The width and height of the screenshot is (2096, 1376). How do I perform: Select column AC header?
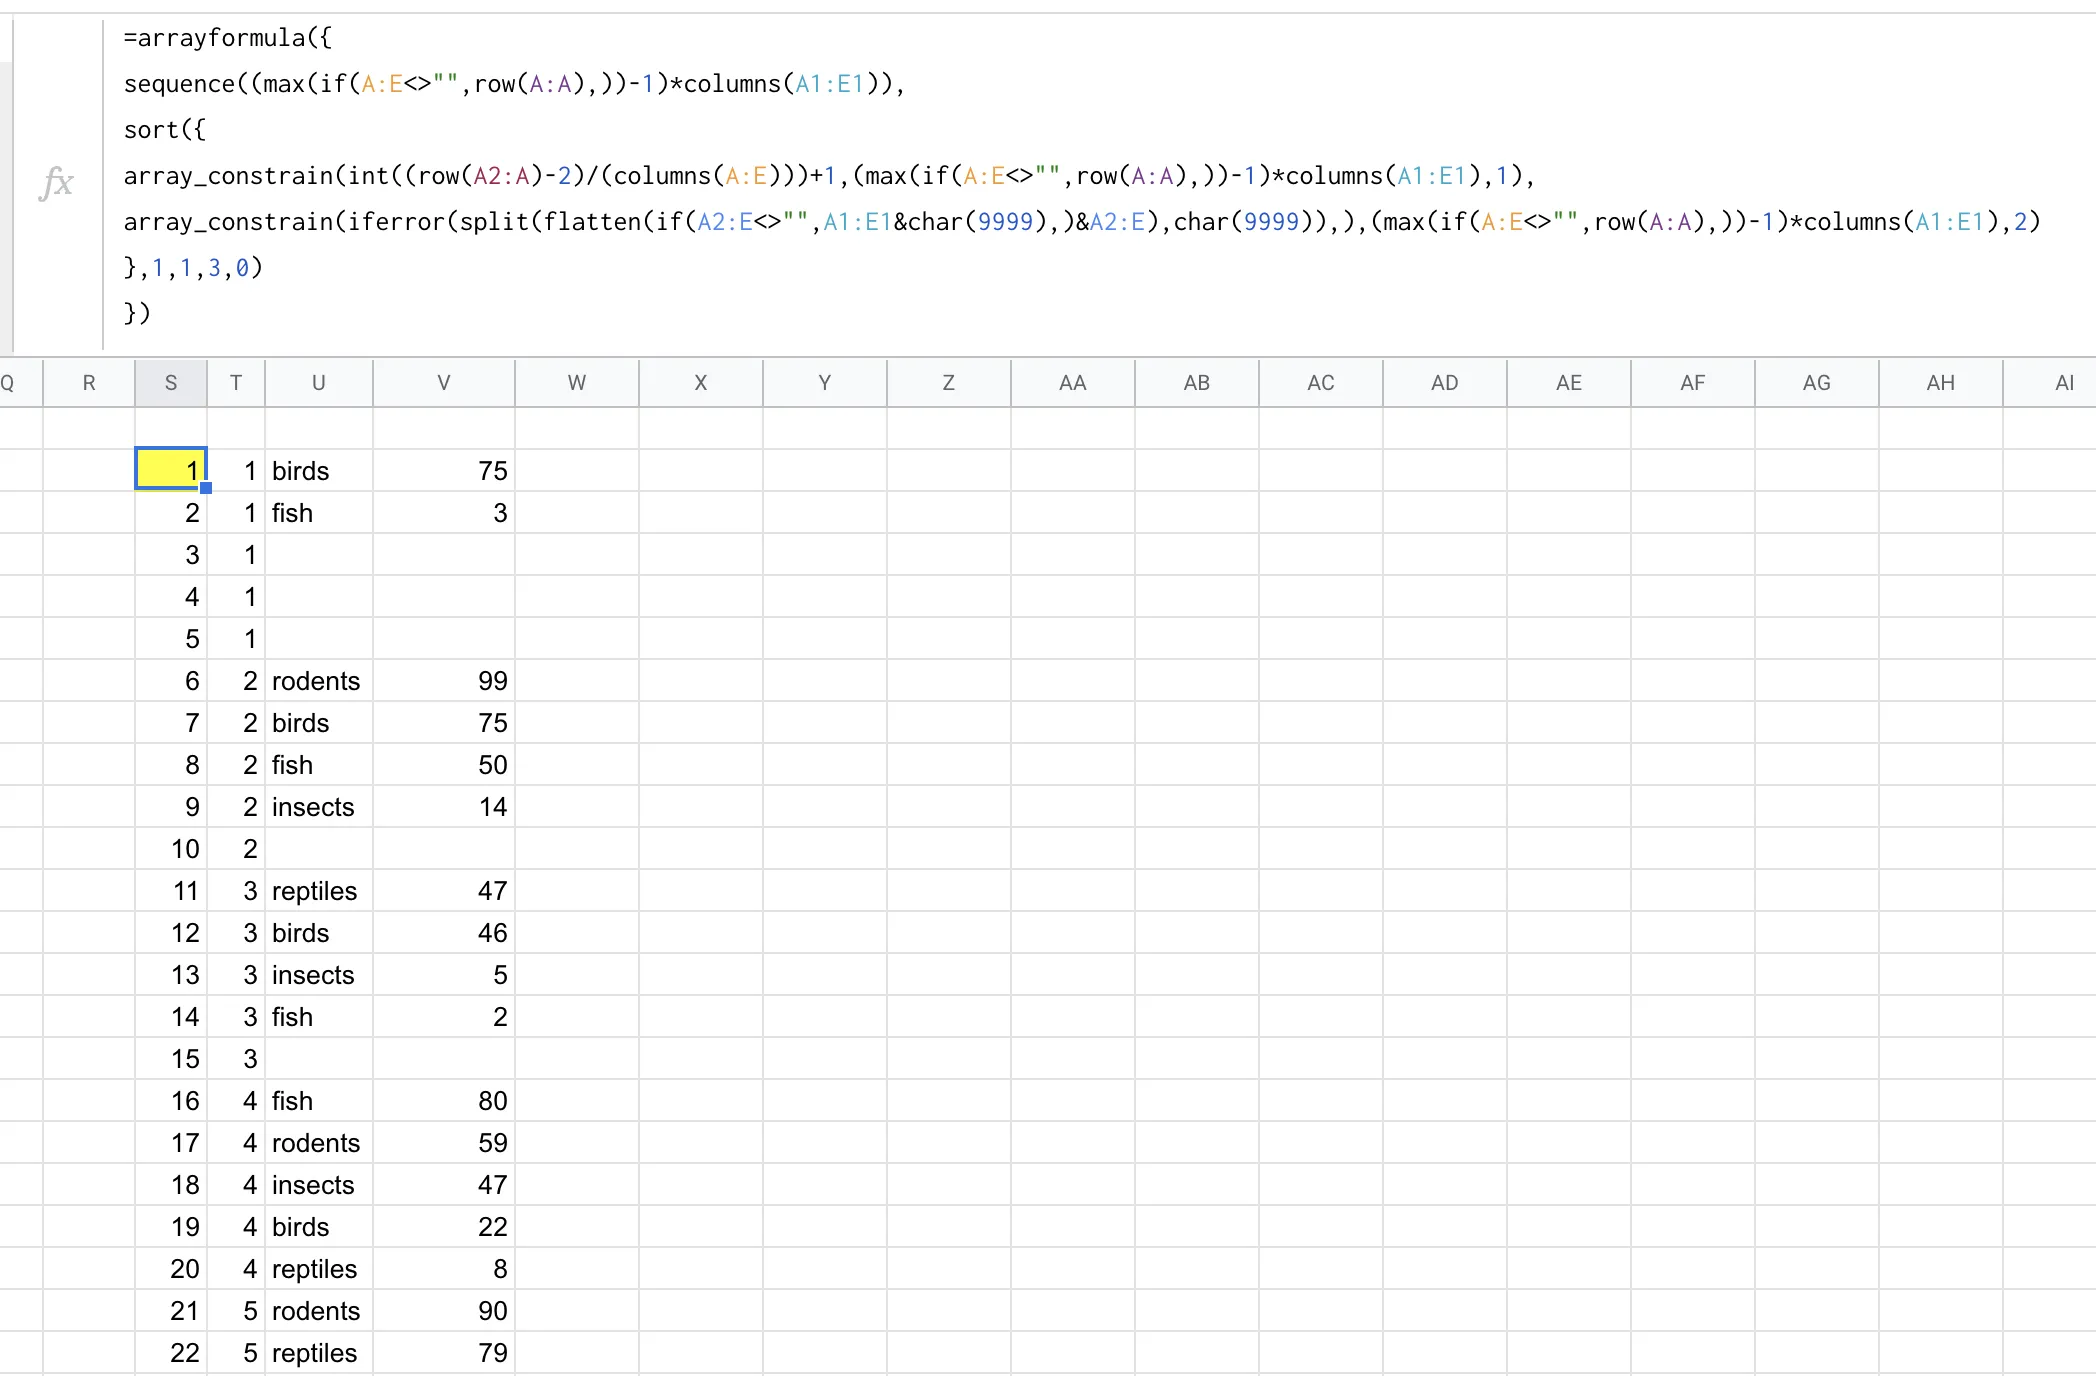coord(1320,383)
